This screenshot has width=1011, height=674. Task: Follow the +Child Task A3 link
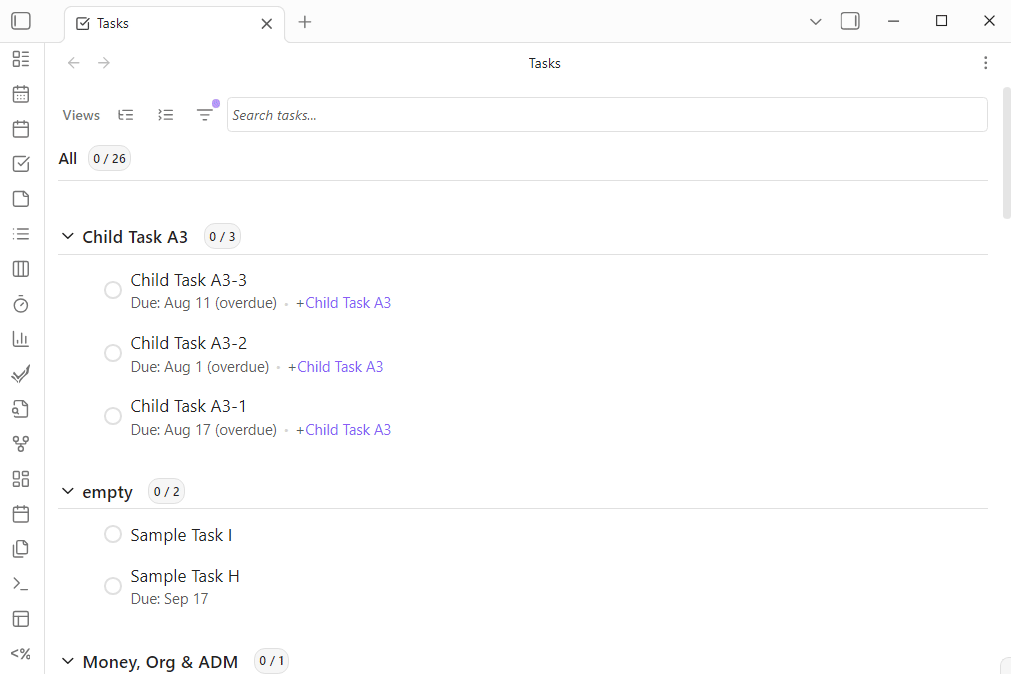pos(343,302)
